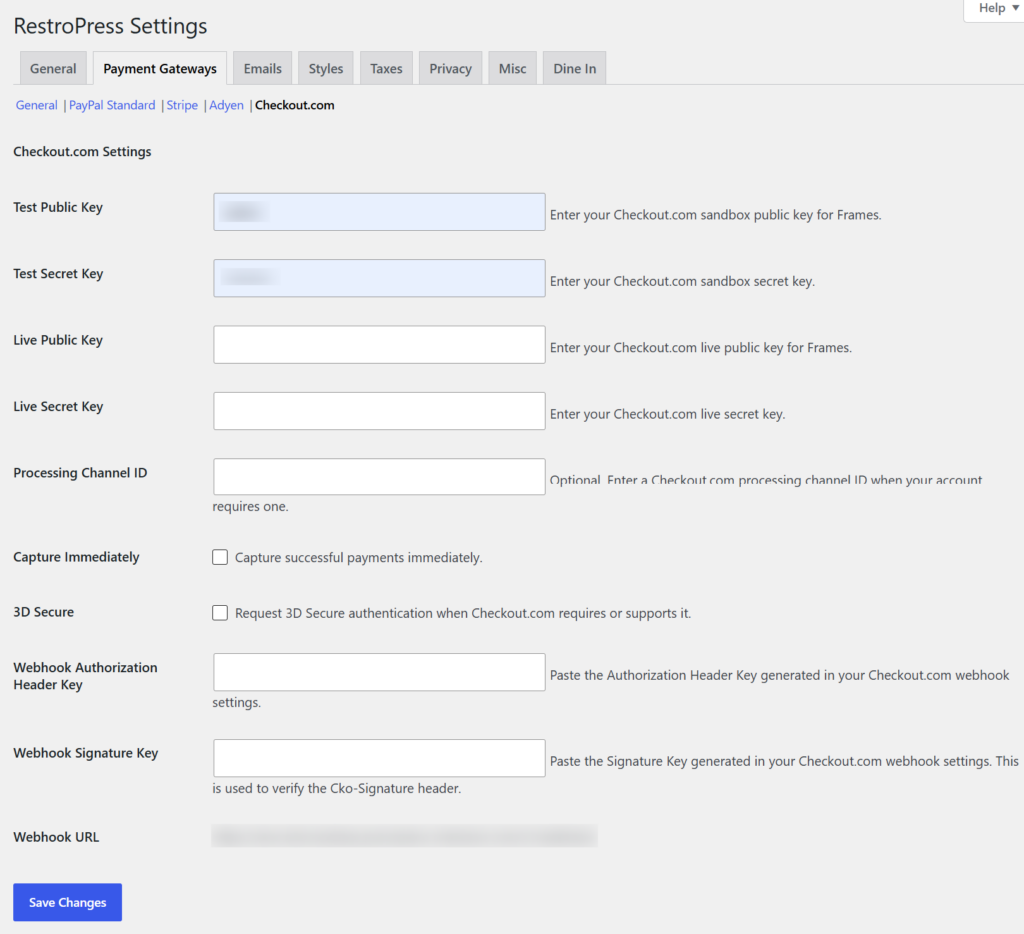Select the Payment Gateways tab
The height and width of the screenshot is (934, 1024).
160,69
